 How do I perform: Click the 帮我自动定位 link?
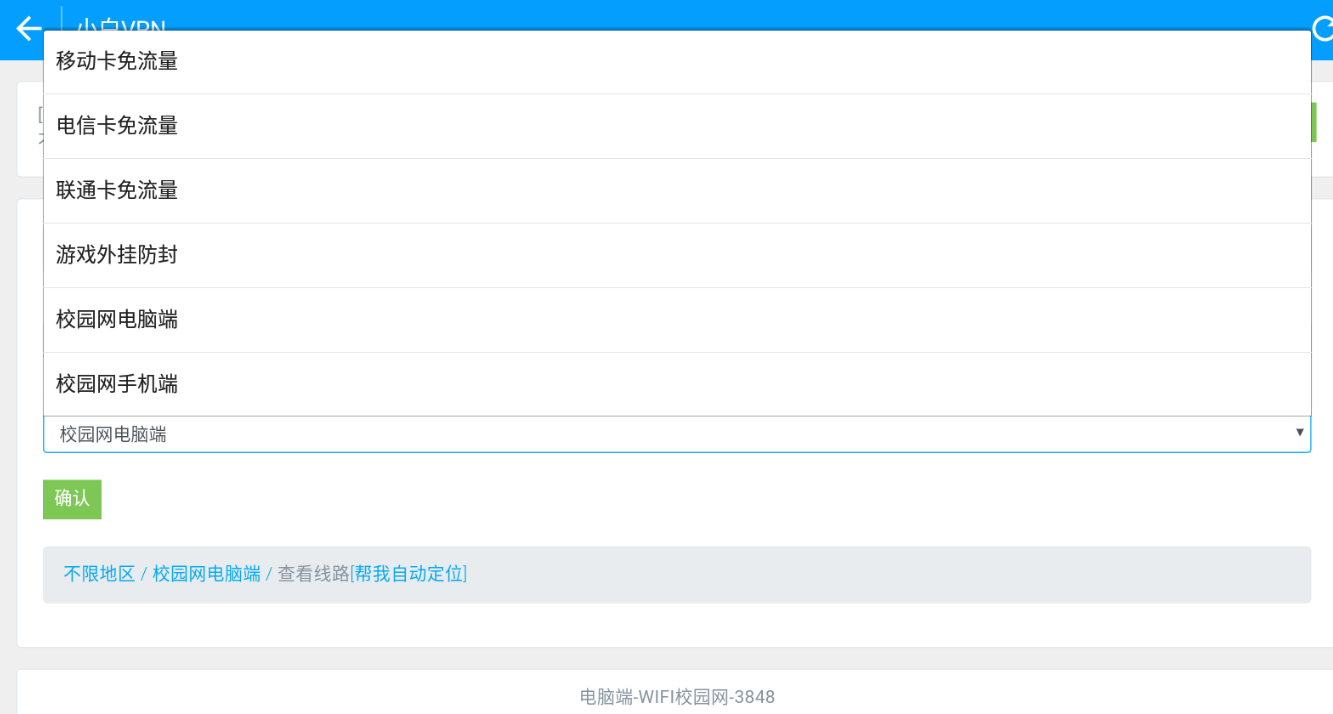tap(410, 574)
